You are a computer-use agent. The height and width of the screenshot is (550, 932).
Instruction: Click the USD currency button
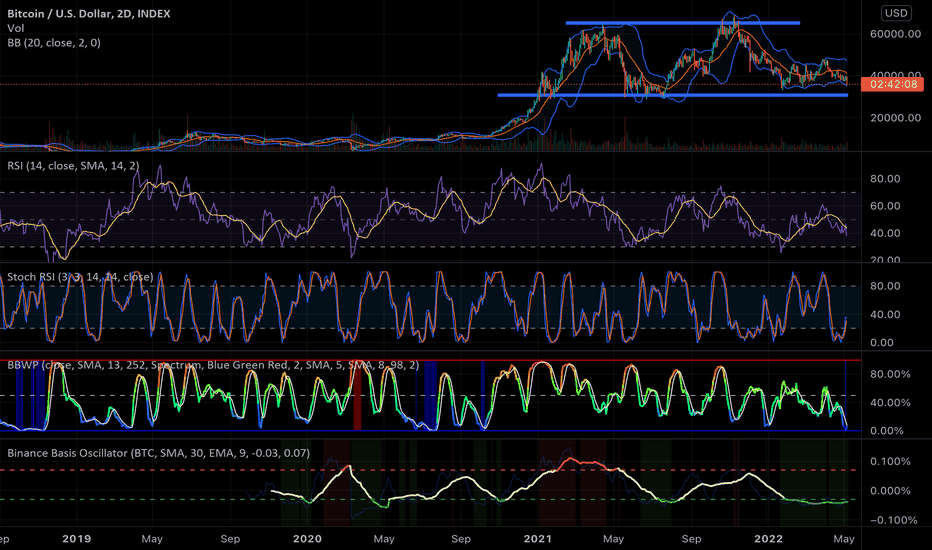click(x=896, y=13)
